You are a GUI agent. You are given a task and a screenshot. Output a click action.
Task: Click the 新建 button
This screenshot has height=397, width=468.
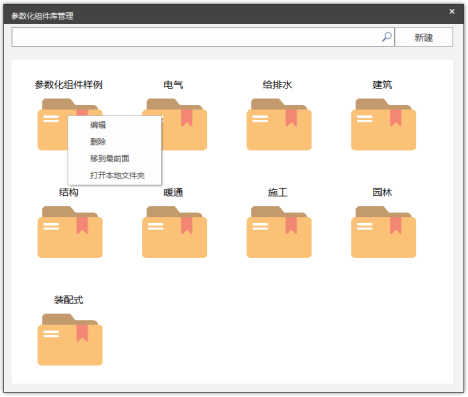424,37
